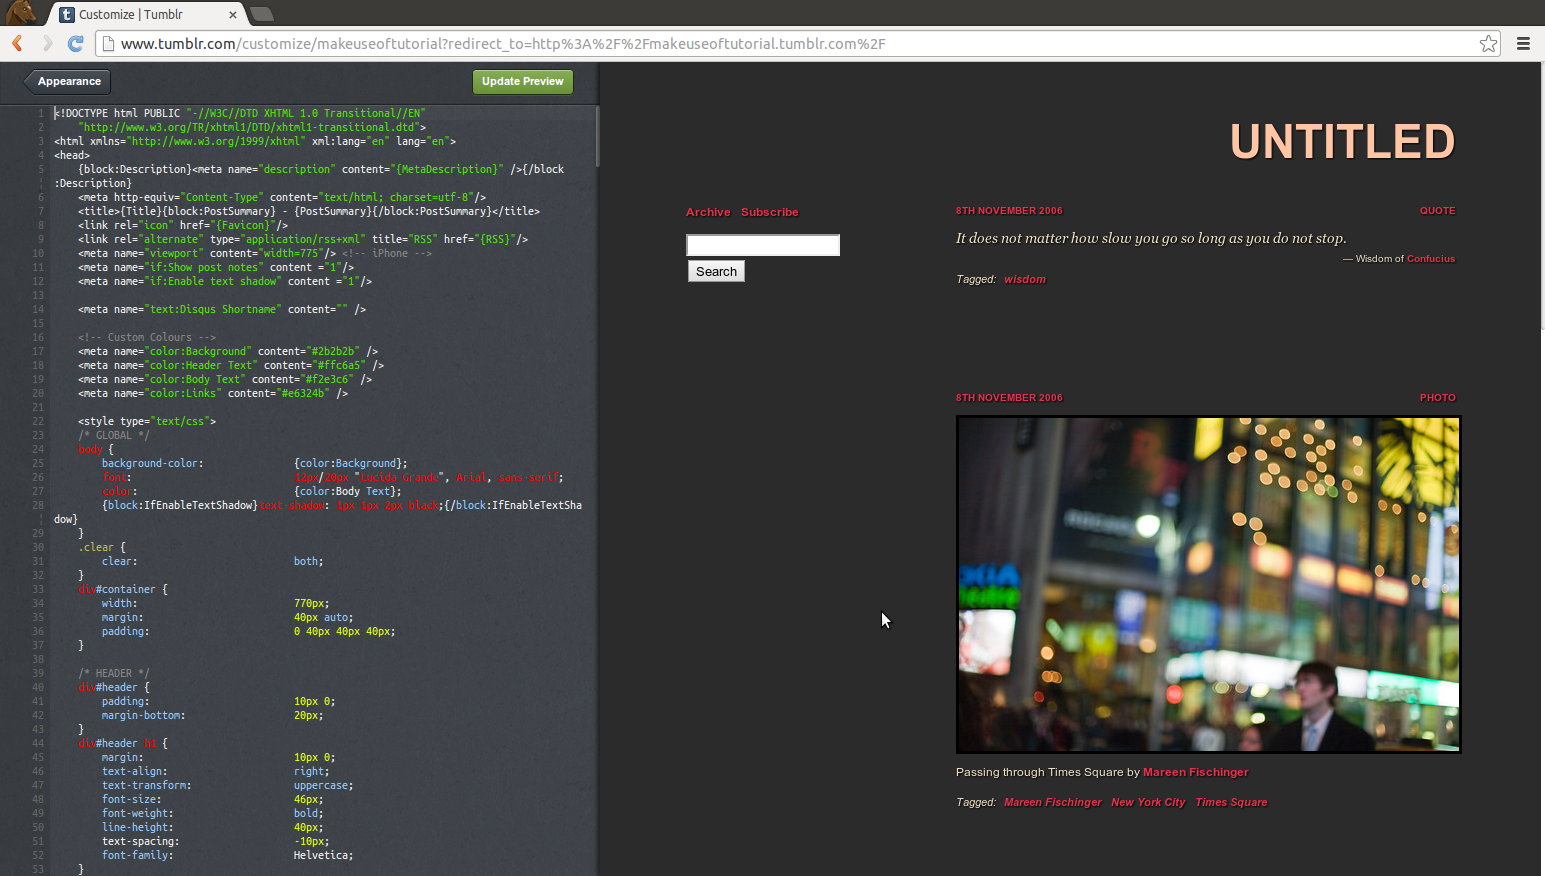Image resolution: width=1545 pixels, height=876 pixels.
Task: Reload the Tumblr customize page
Action: point(75,43)
